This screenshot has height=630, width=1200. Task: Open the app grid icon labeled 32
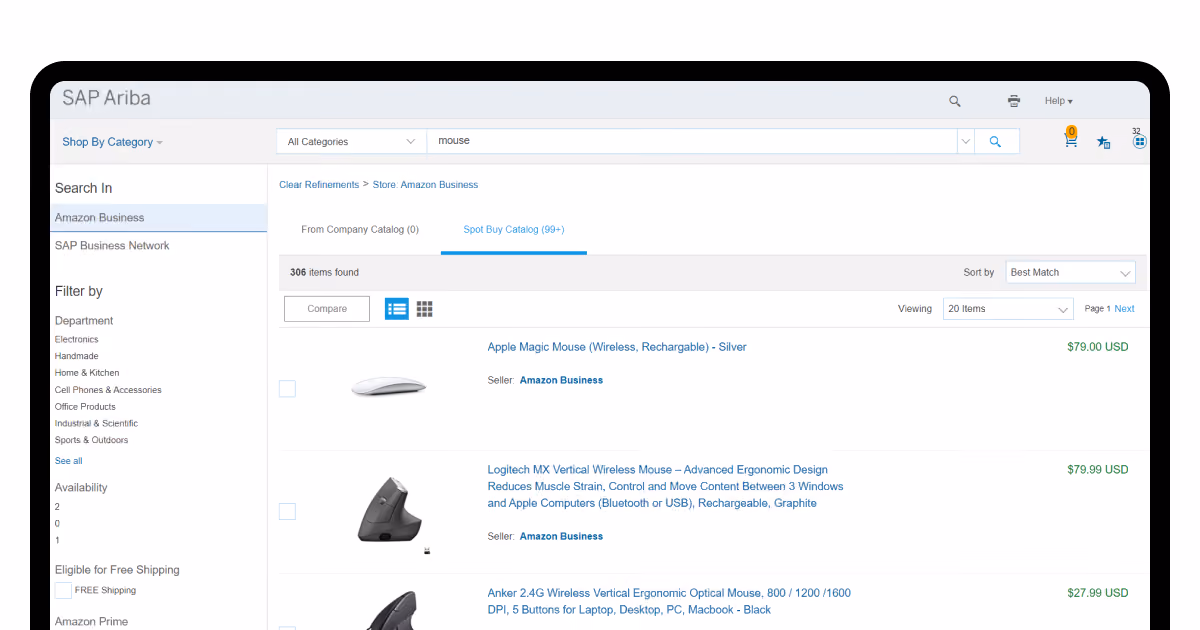1139,141
